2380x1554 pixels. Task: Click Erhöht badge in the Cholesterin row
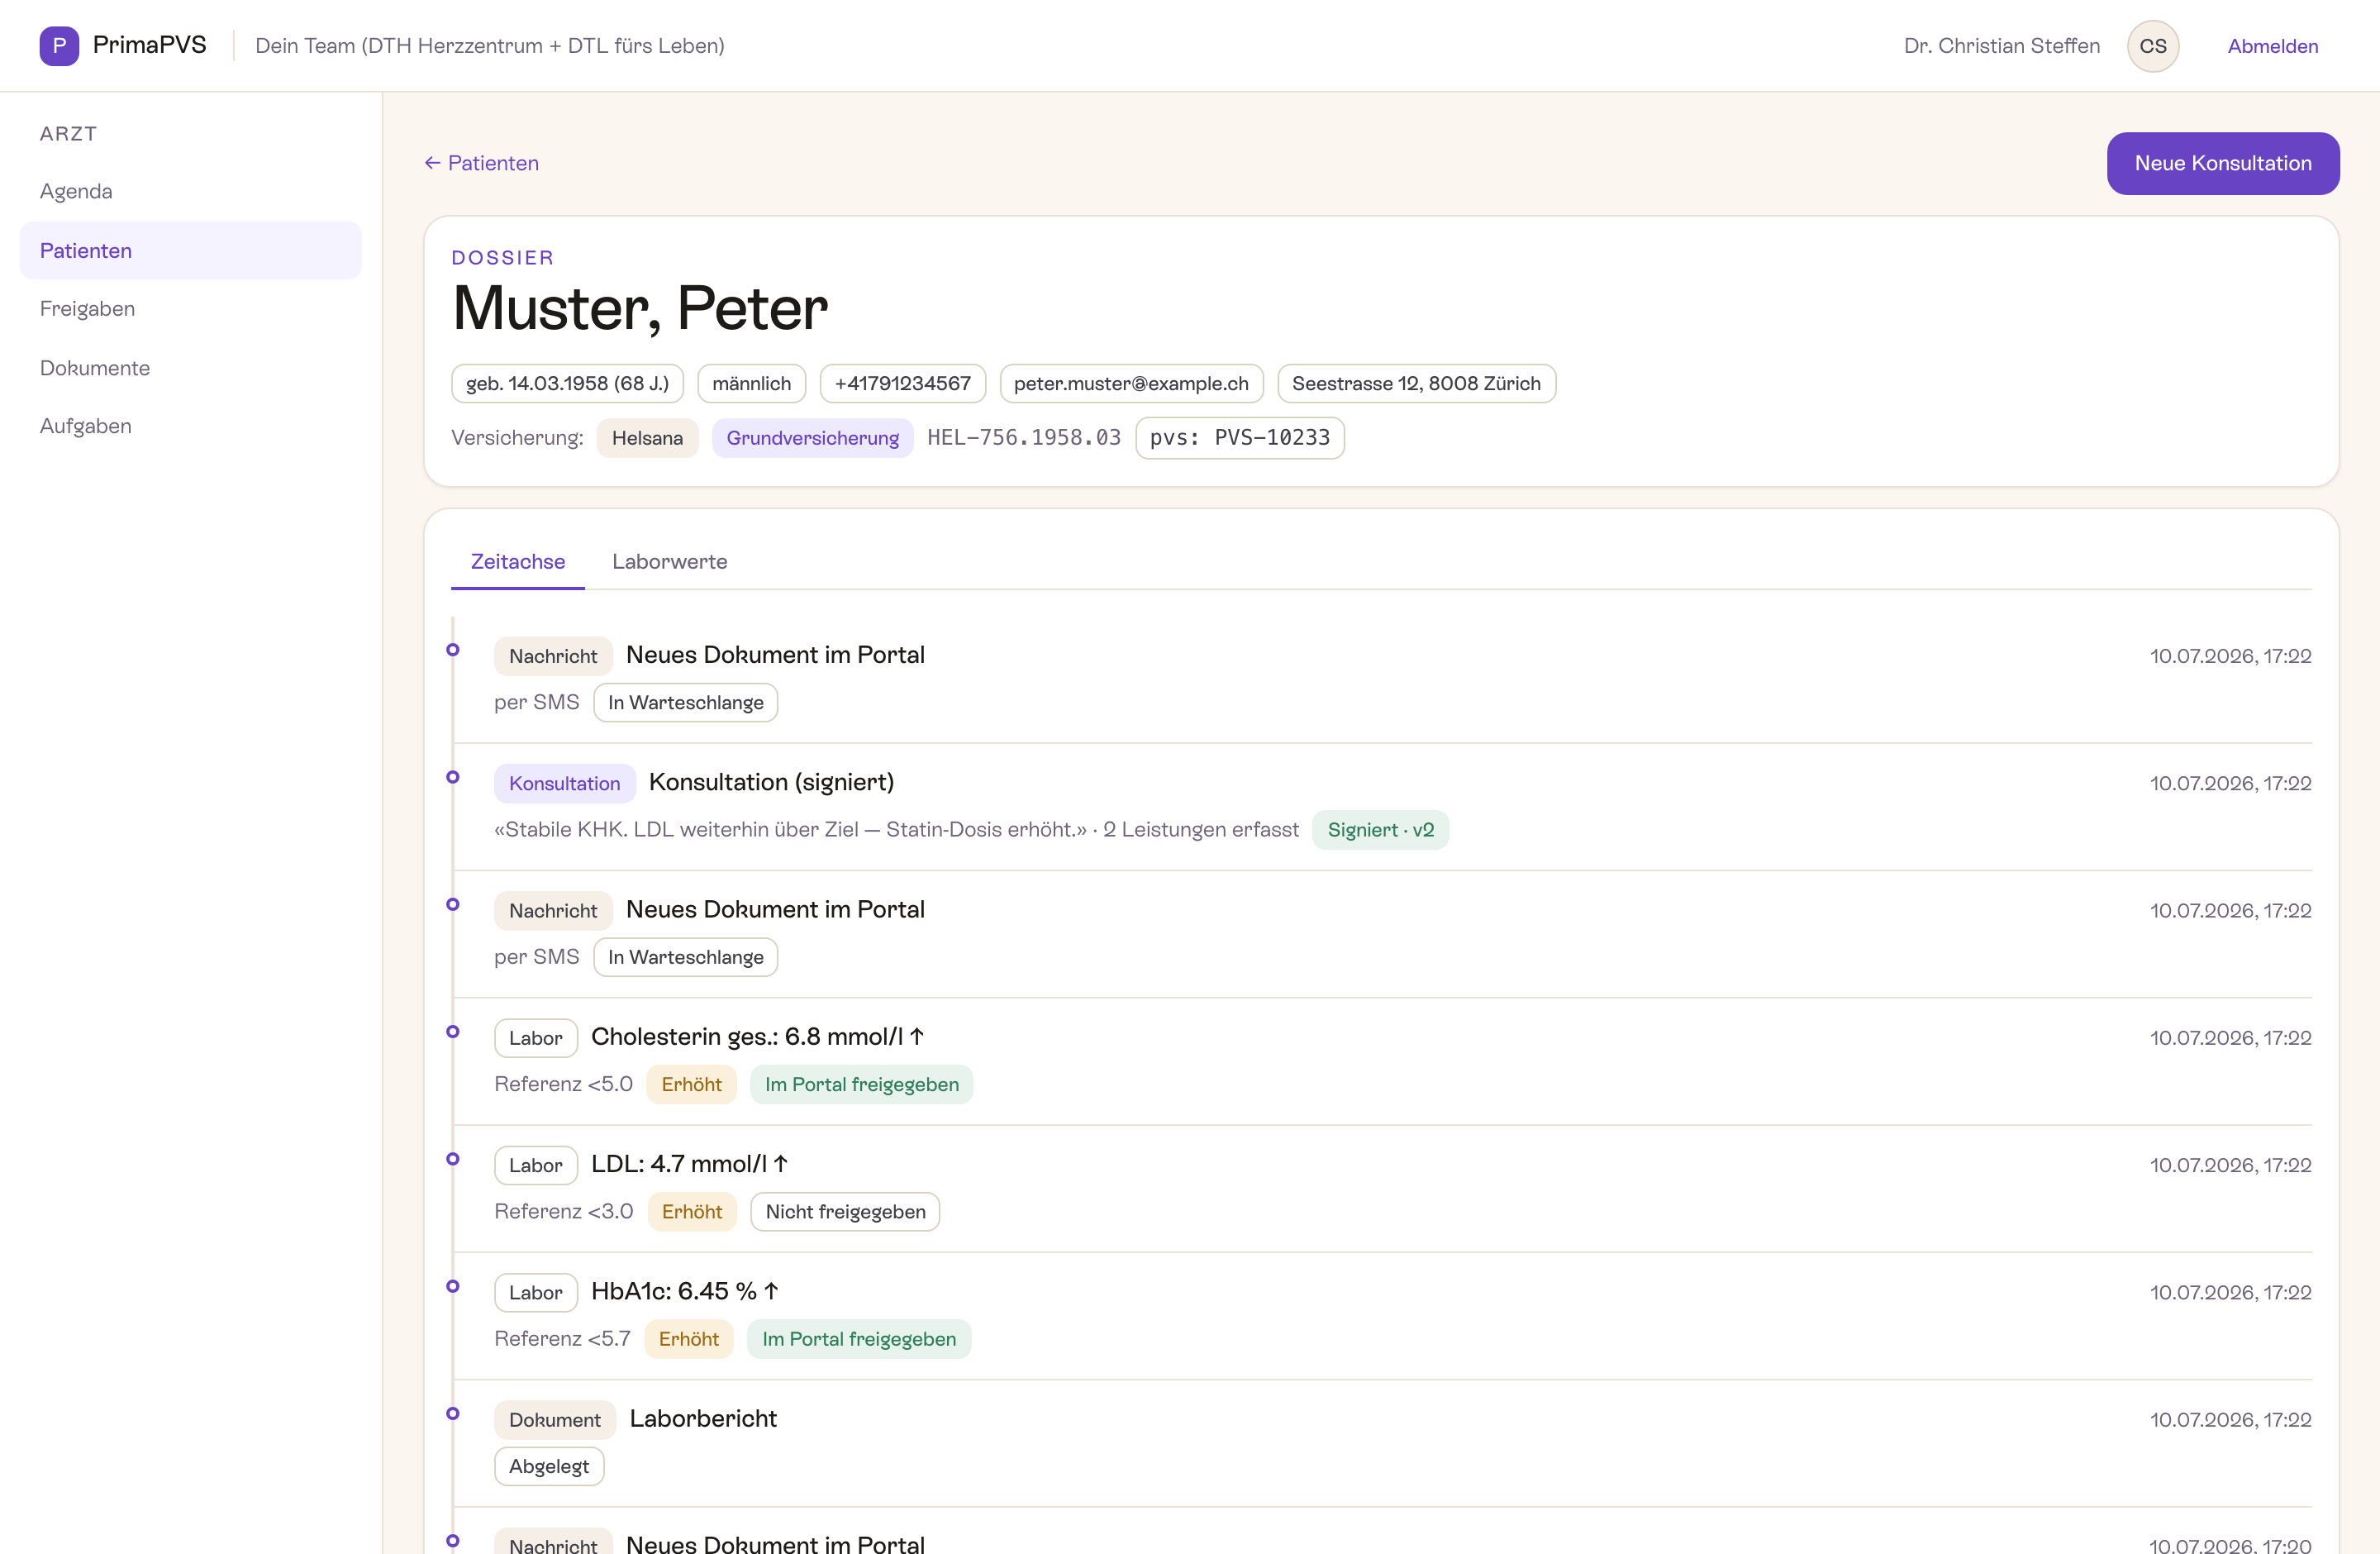[x=691, y=1084]
